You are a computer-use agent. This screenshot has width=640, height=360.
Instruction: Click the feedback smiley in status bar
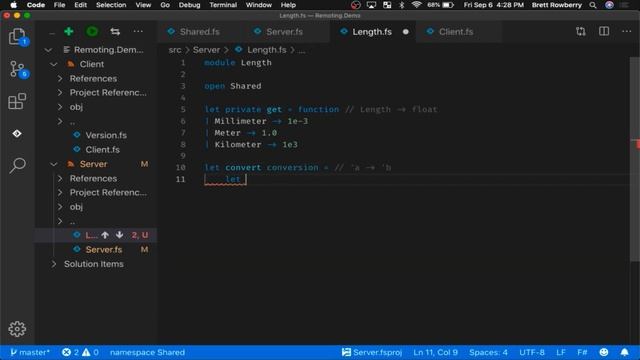click(x=604, y=352)
